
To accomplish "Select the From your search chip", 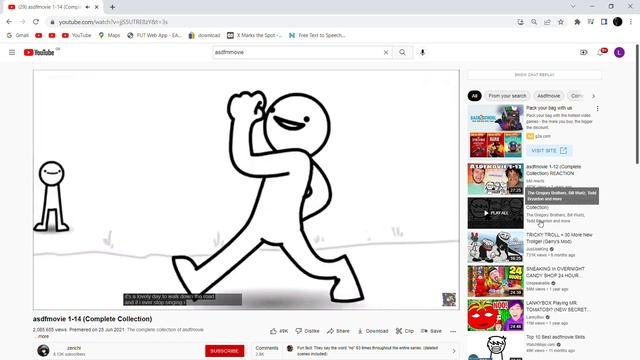I will (507, 96).
